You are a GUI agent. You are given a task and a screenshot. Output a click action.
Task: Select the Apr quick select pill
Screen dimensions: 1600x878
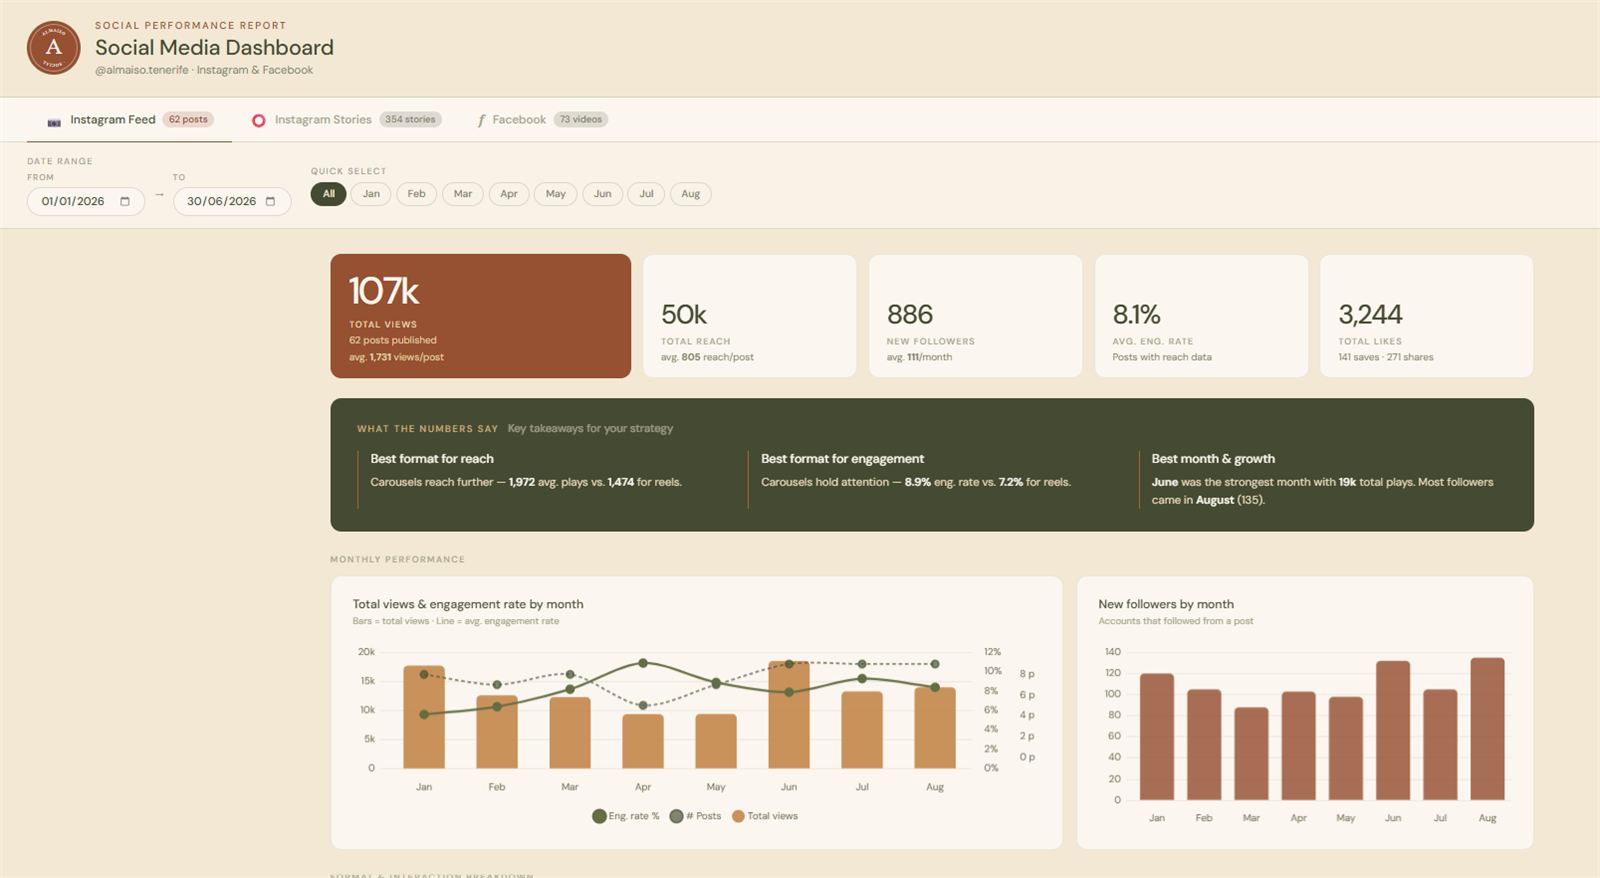coord(509,194)
